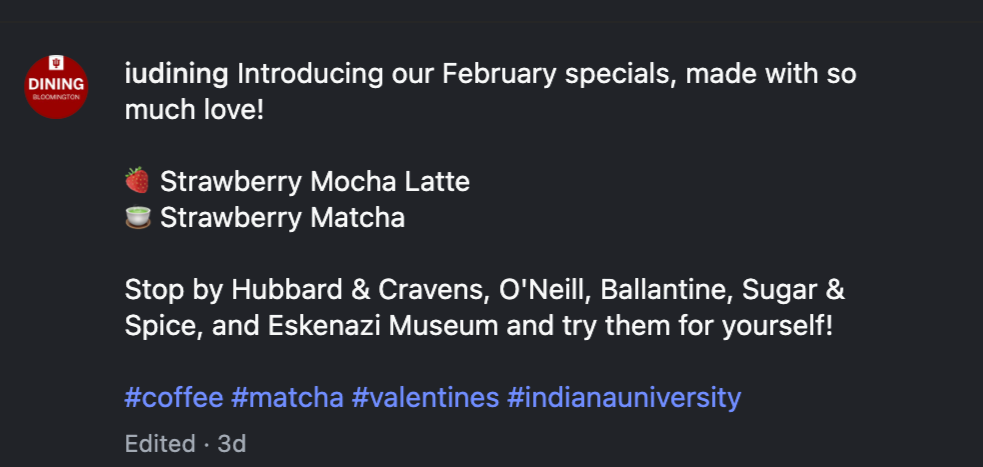
Task: Click the word Ballantine
Action: point(668,290)
